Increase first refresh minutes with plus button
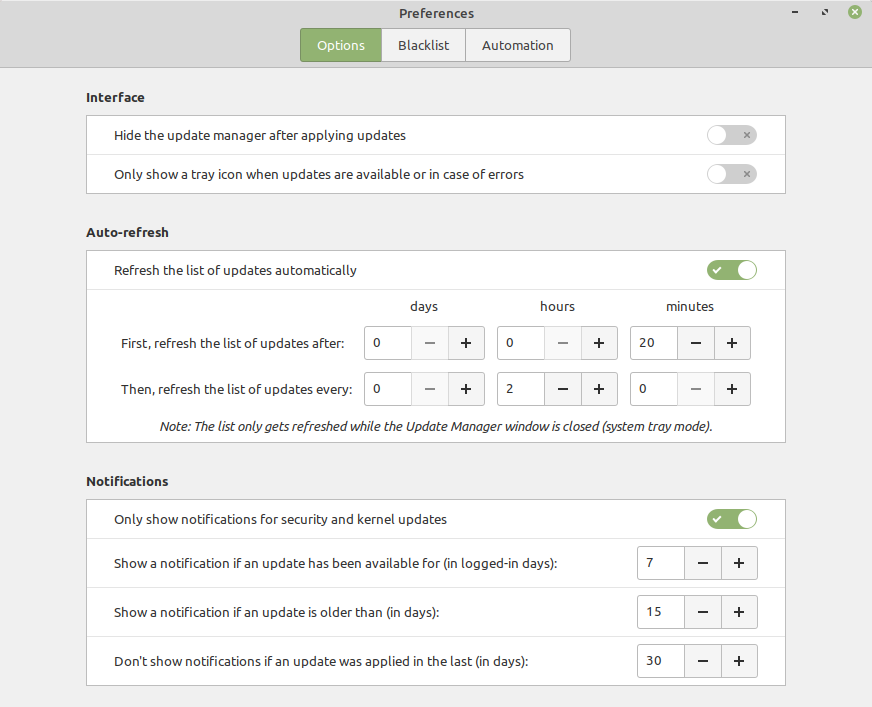Viewport: 872px width, 707px height. point(732,343)
